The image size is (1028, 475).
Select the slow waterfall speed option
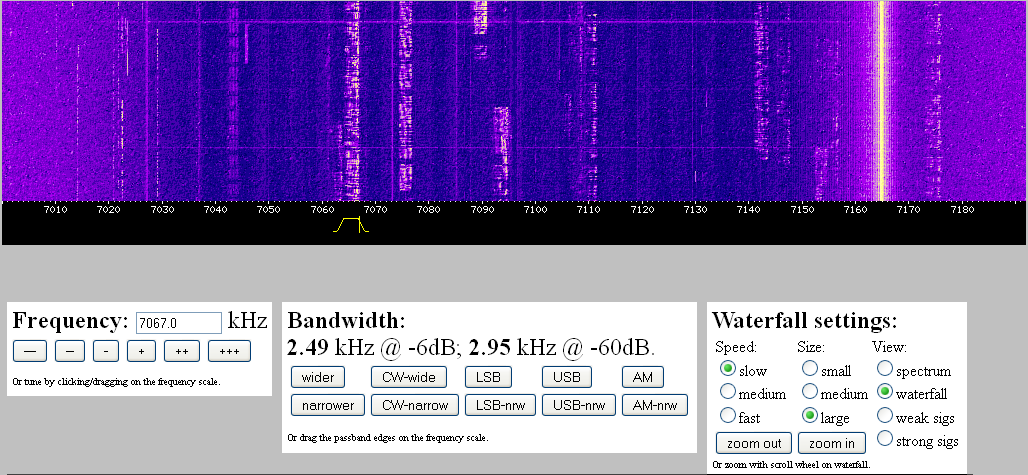click(x=727, y=368)
